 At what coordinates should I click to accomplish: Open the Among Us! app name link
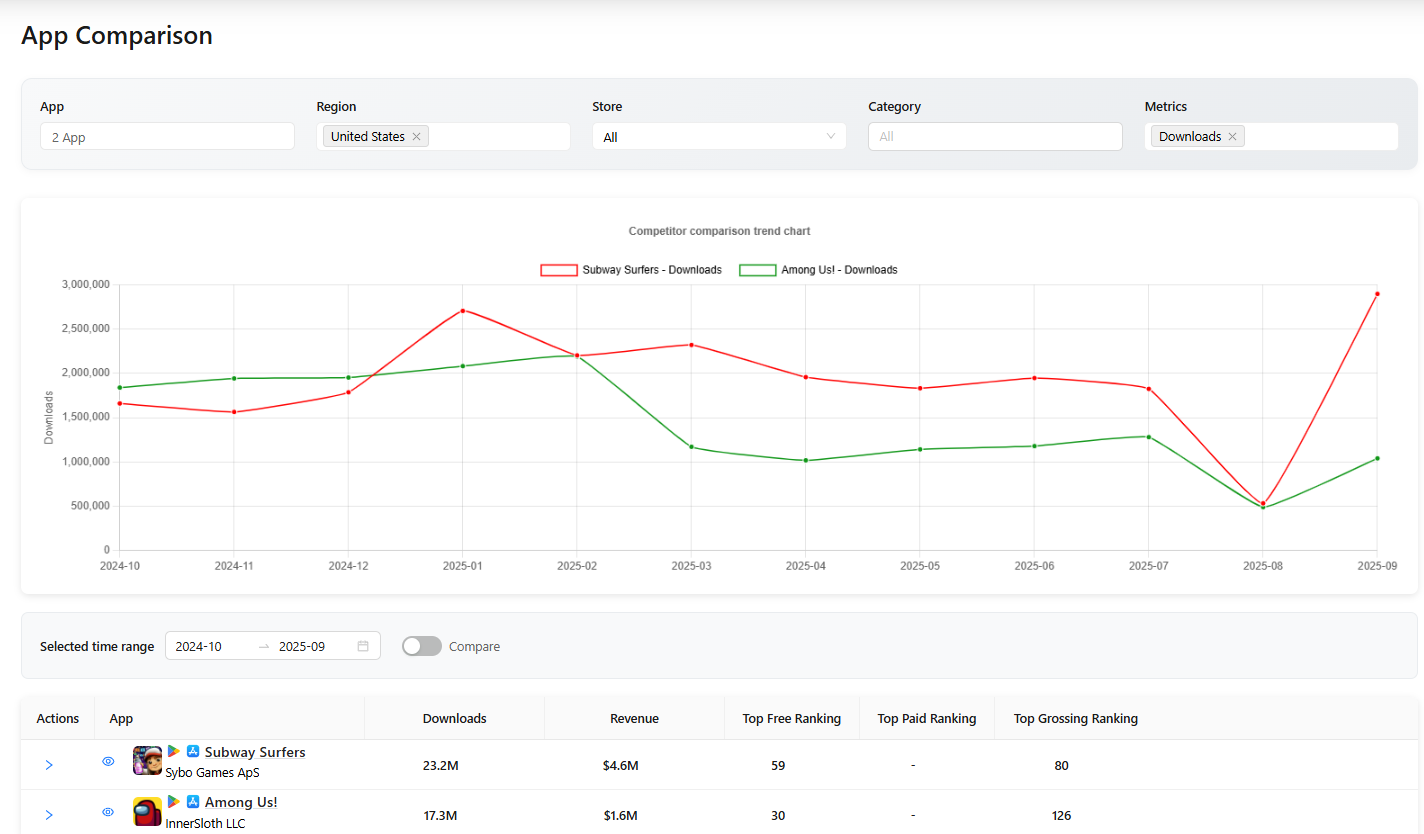click(241, 802)
